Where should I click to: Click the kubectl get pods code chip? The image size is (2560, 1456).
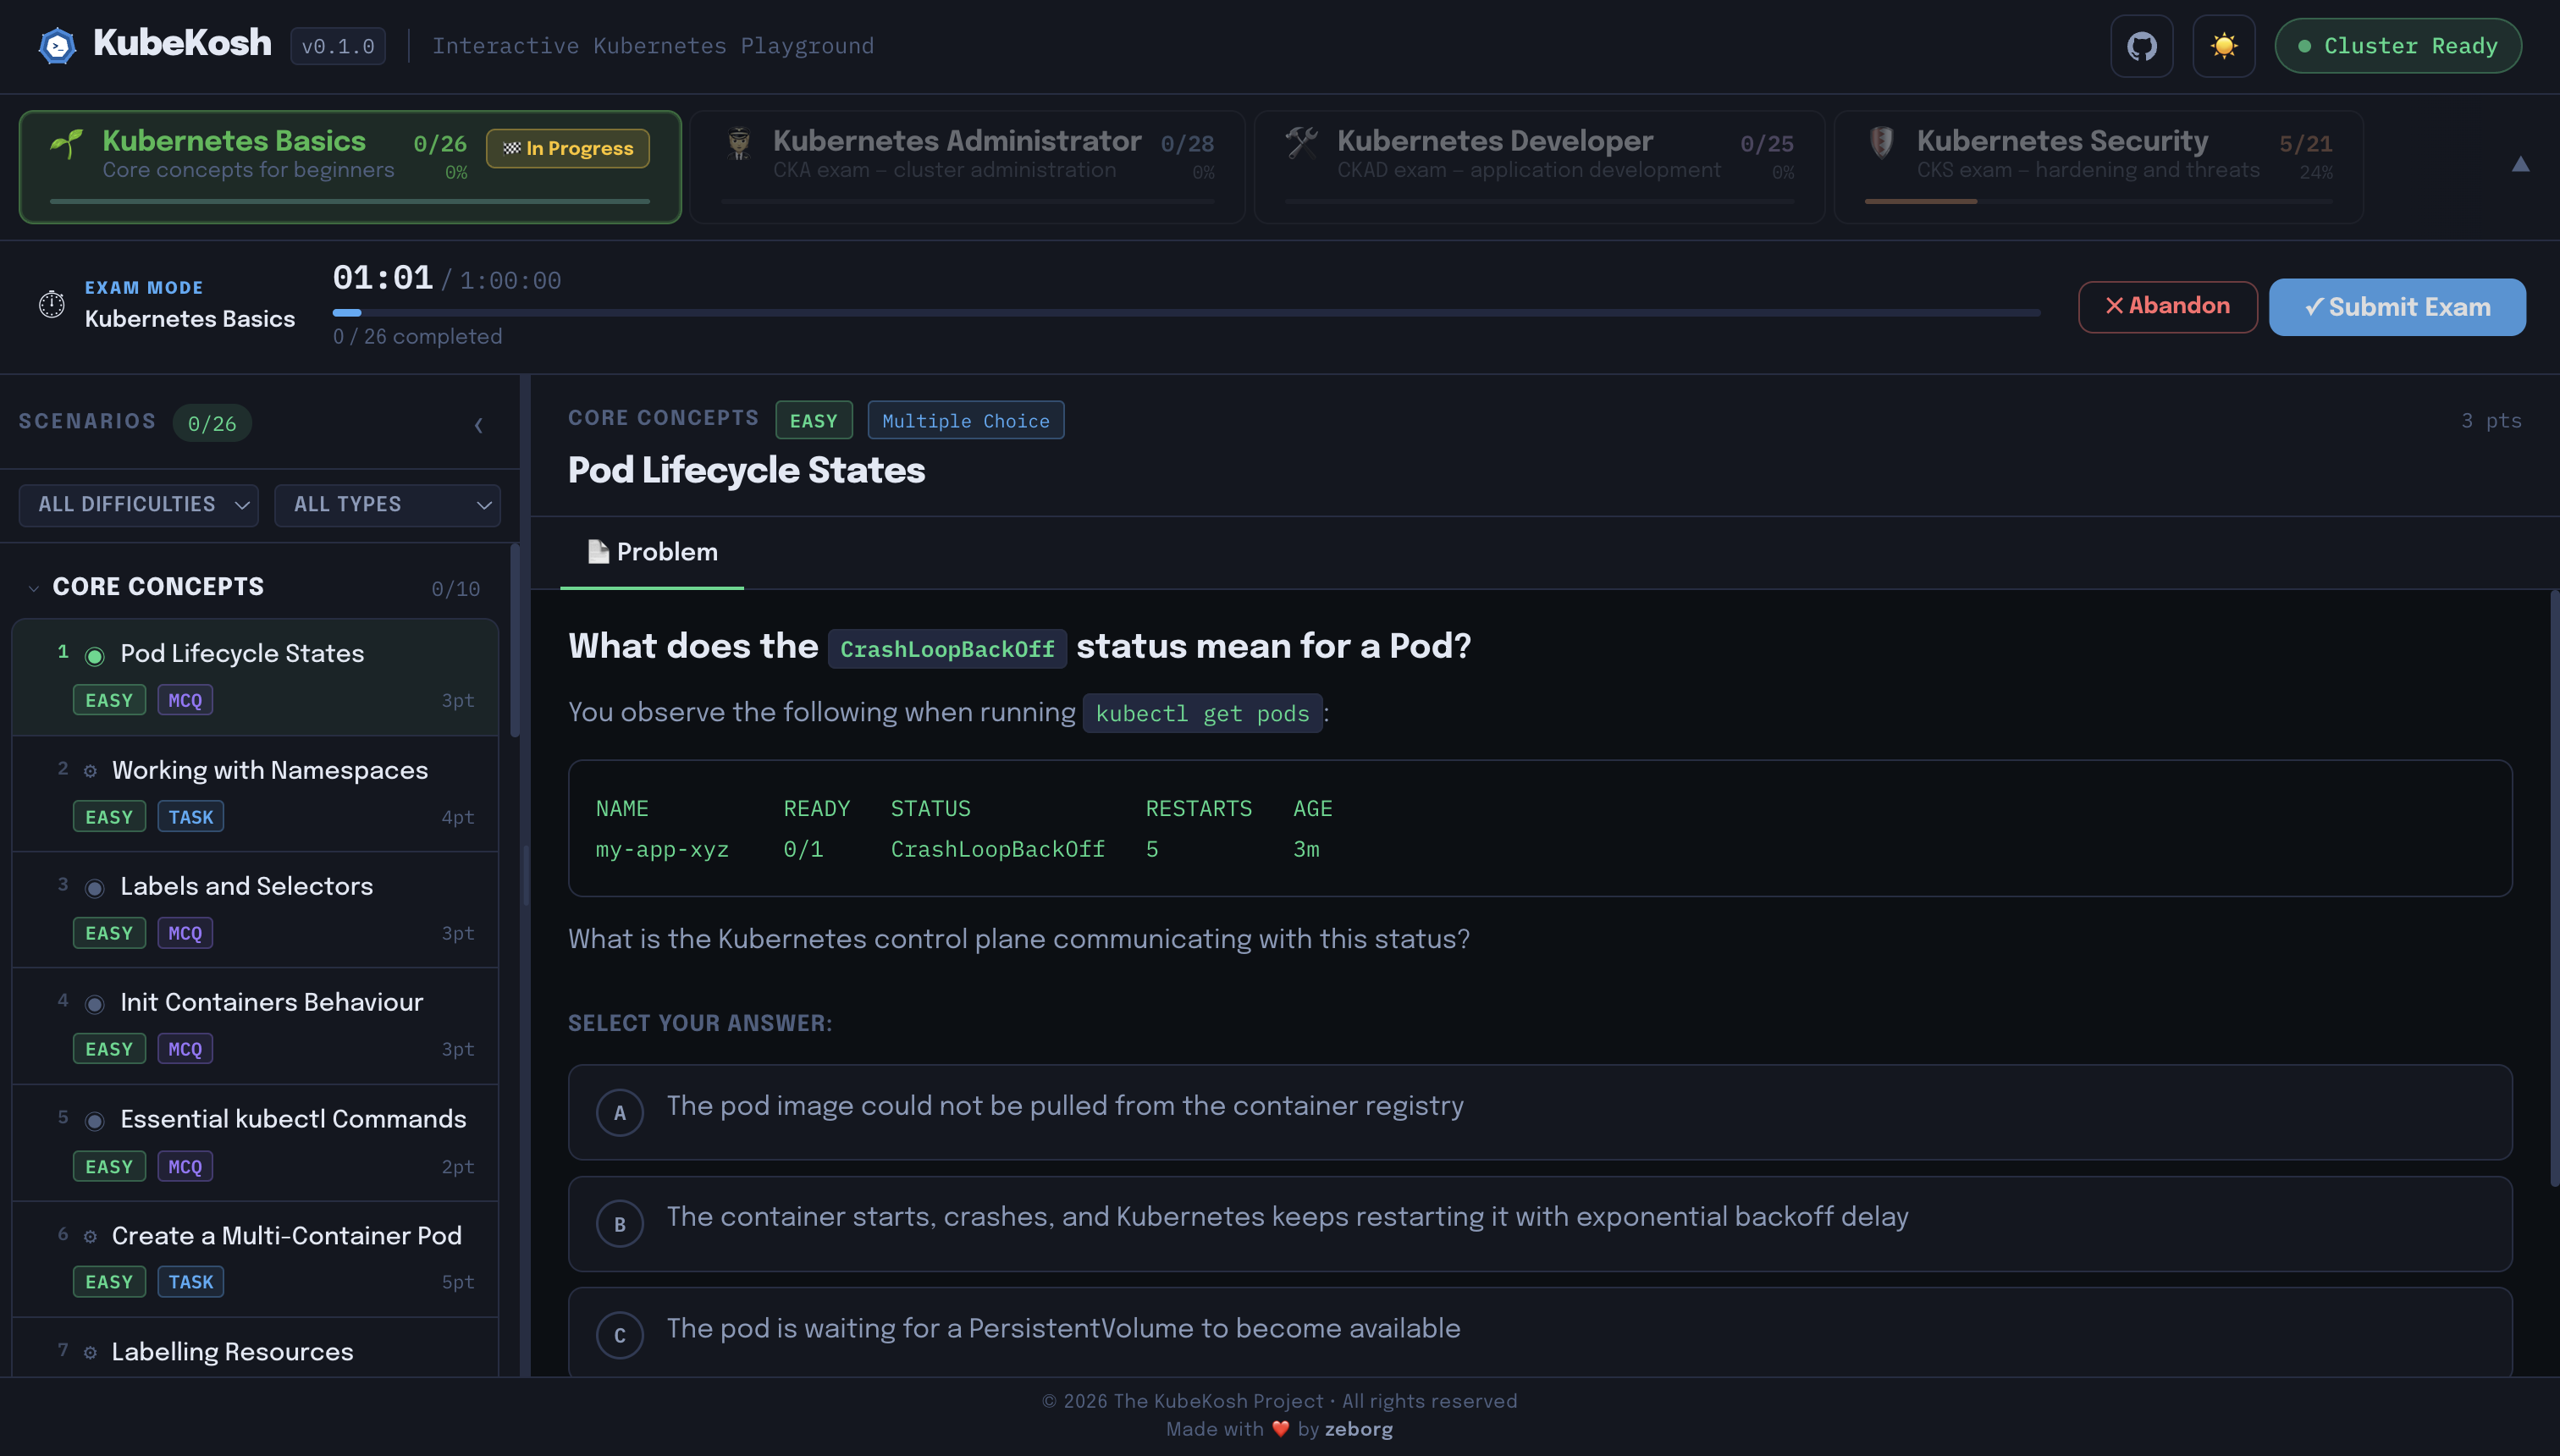(1202, 713)
